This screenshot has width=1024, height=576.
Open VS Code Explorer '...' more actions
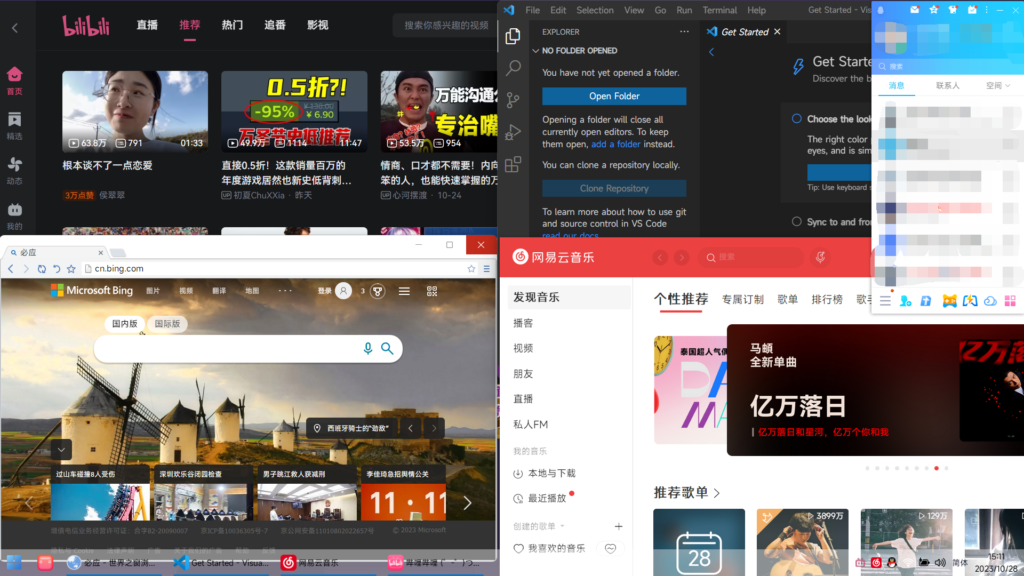tap(684, 31)
